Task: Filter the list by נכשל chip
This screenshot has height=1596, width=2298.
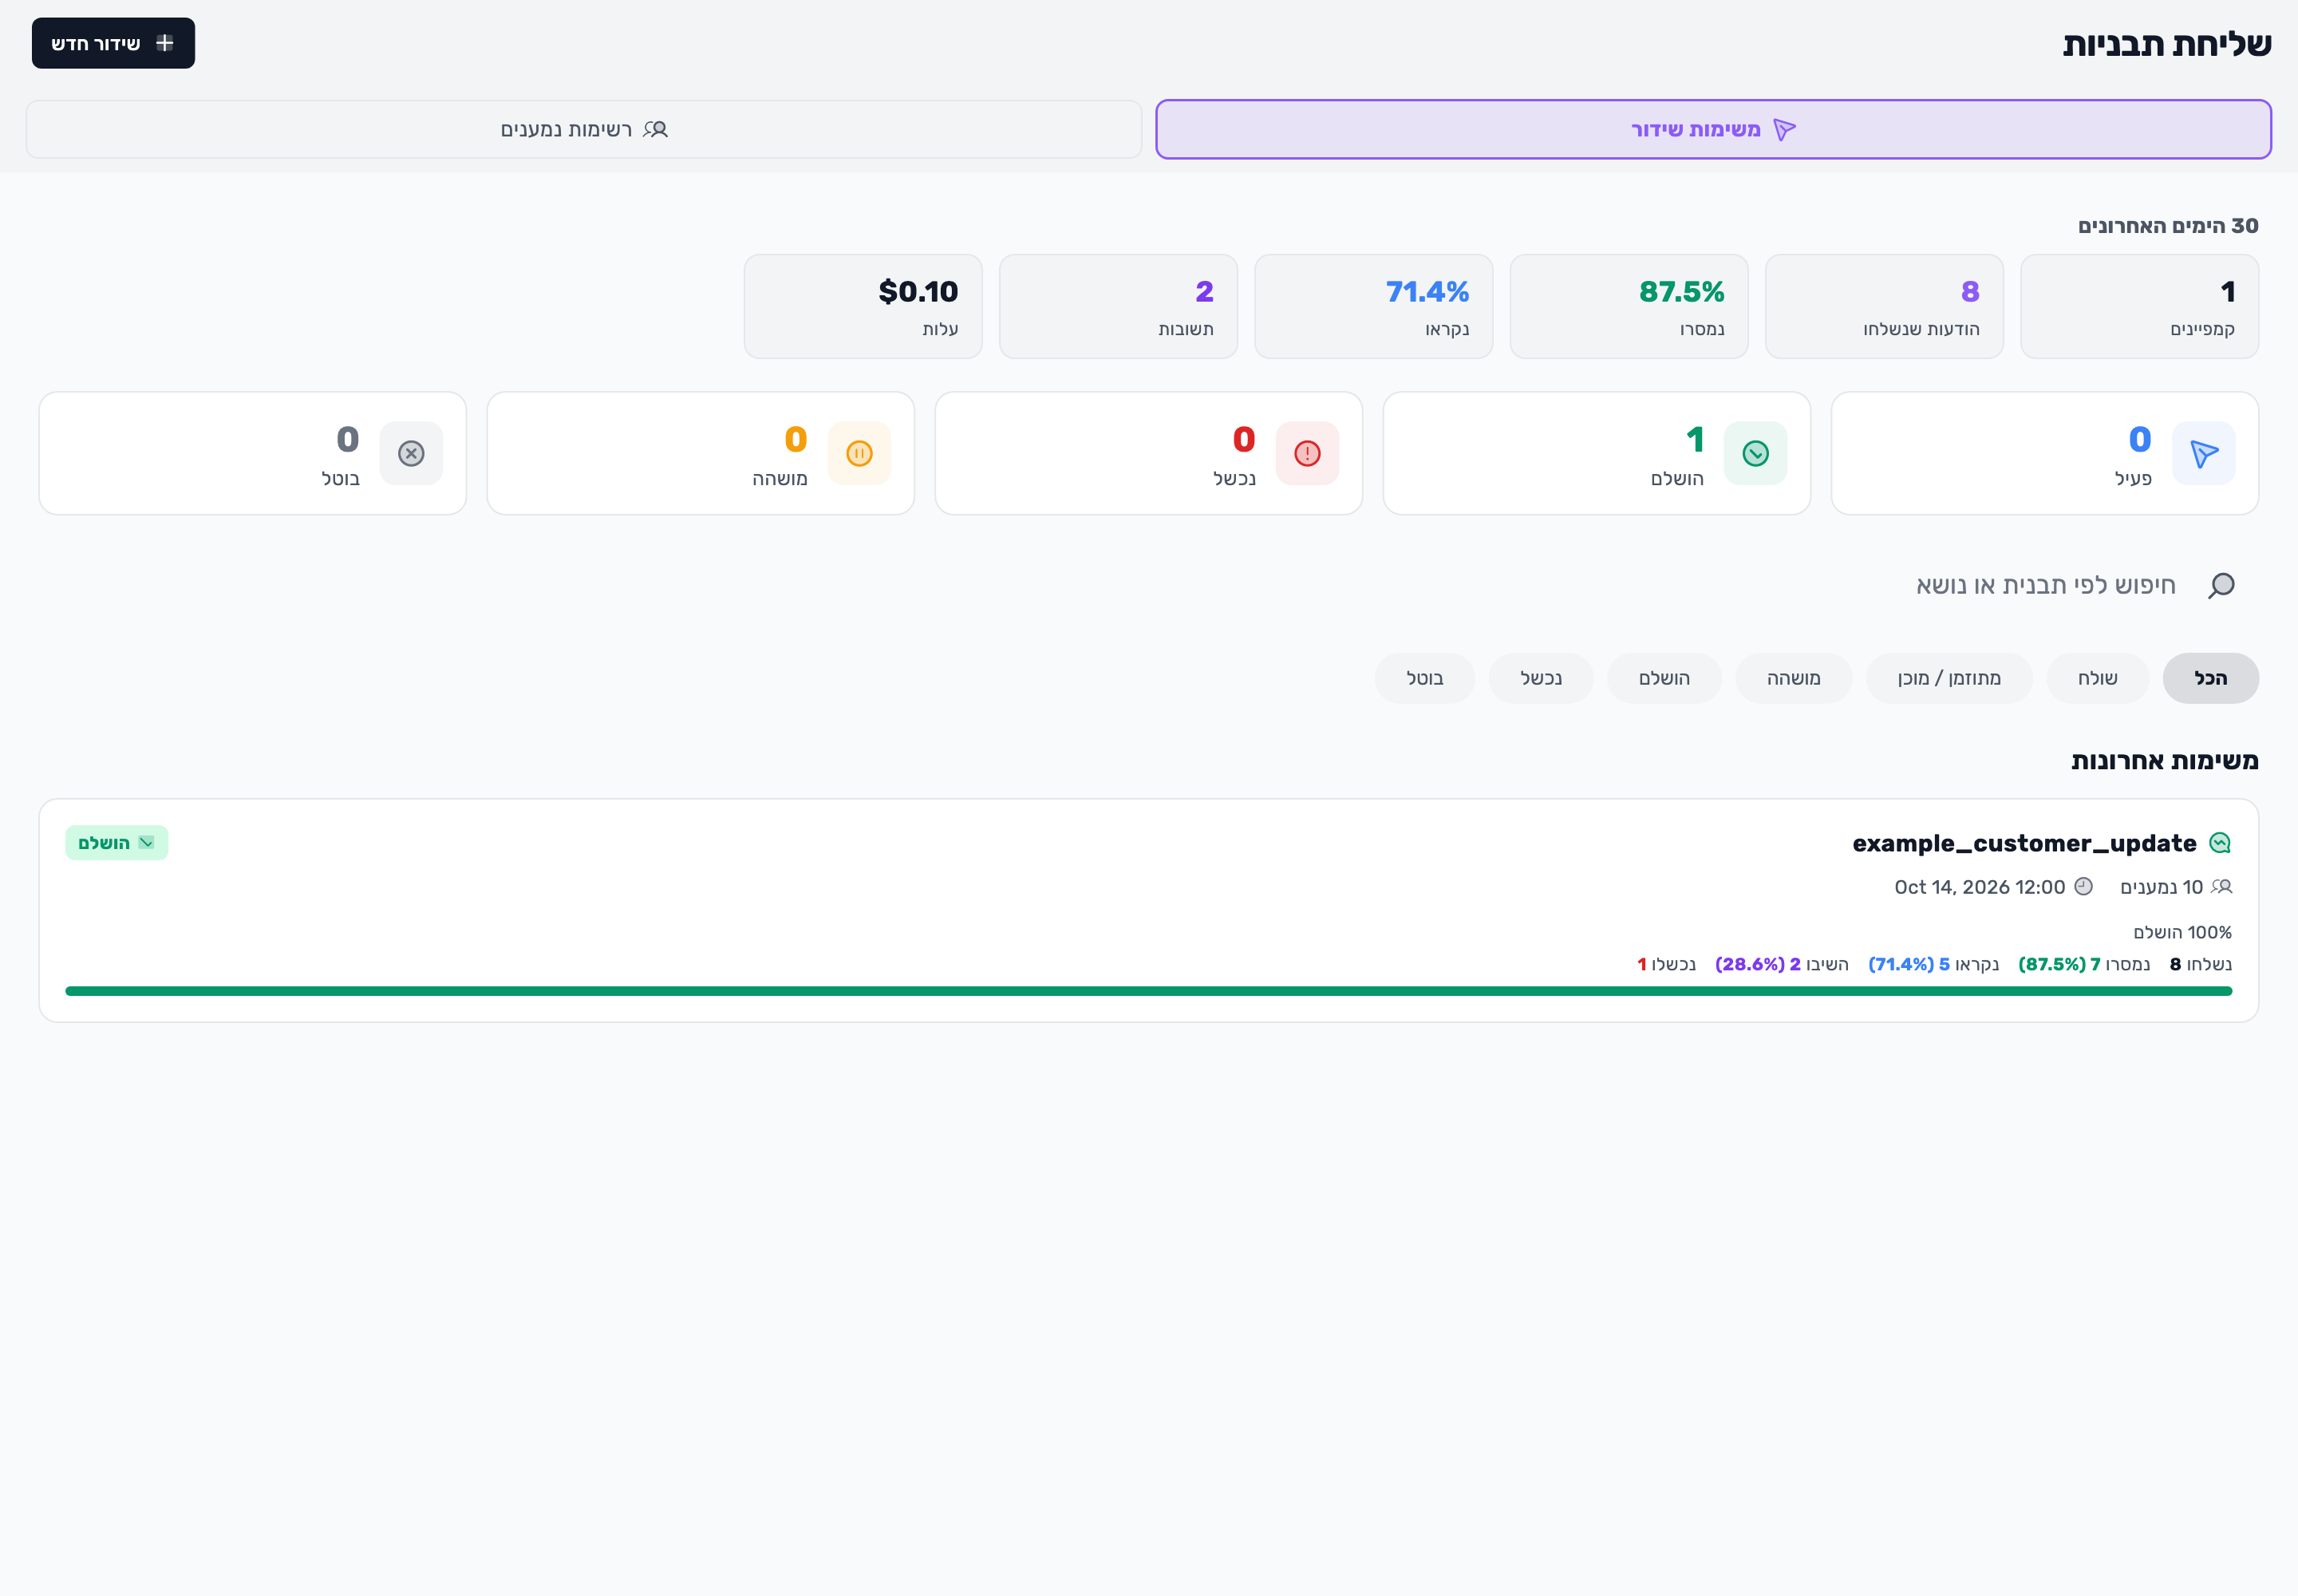Action: coord(1541,678)
